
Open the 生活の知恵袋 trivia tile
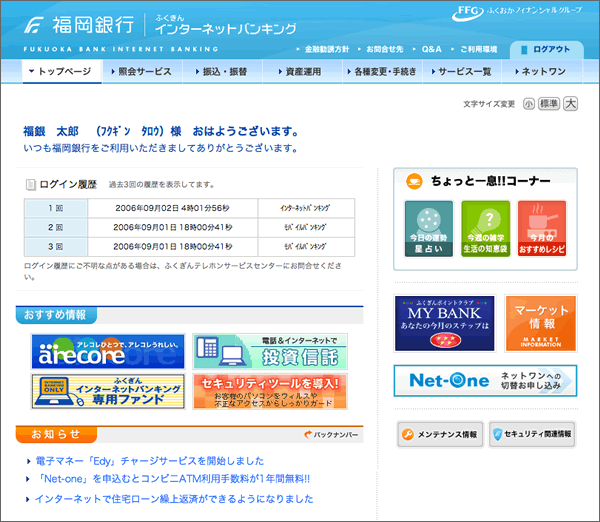[x=485, y=228]
